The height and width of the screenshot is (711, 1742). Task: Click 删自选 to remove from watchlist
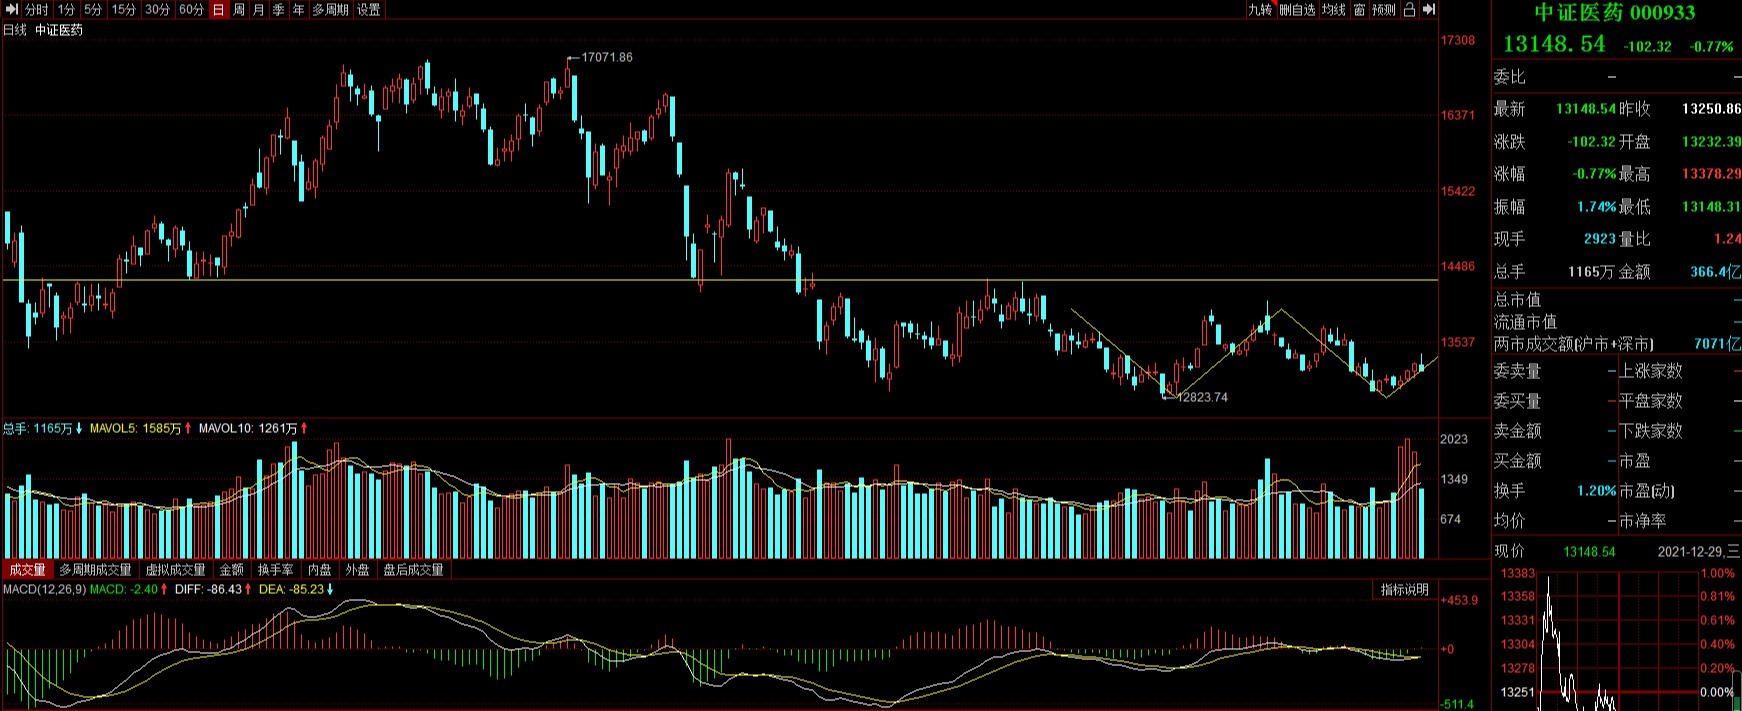coord(1297,9)
